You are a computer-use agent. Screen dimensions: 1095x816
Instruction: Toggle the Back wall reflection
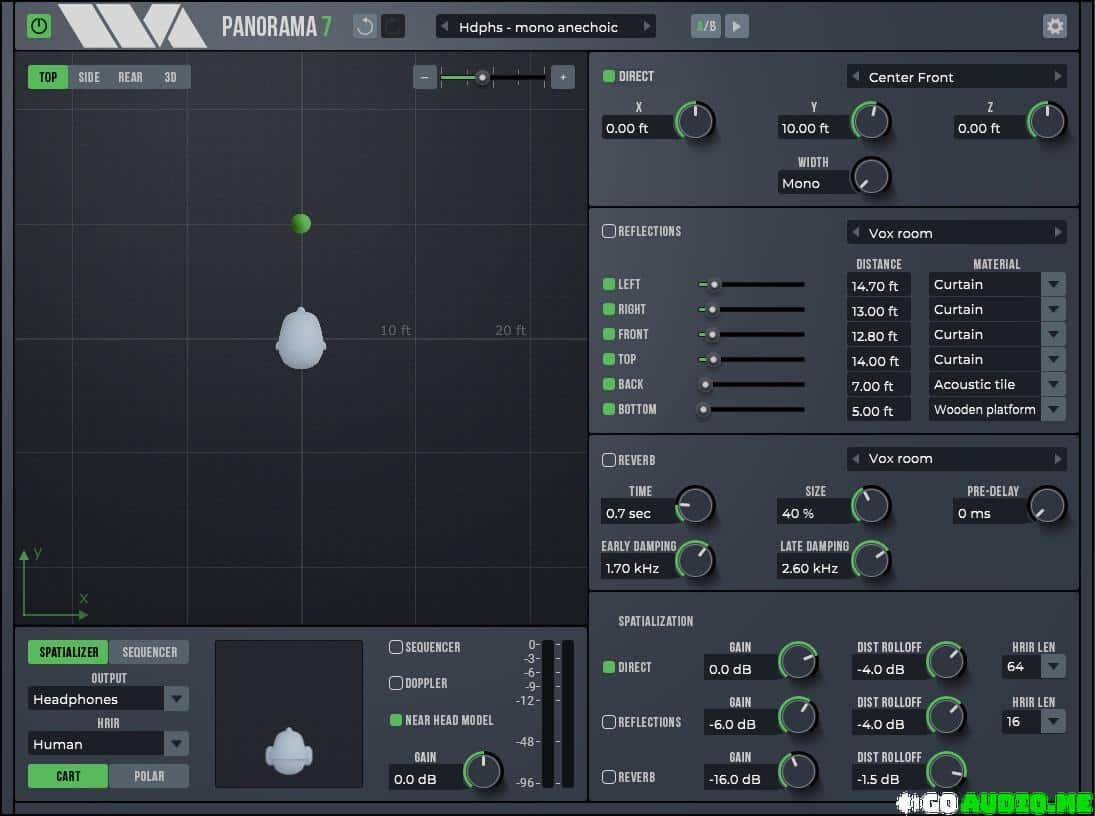tap(609, 384)
